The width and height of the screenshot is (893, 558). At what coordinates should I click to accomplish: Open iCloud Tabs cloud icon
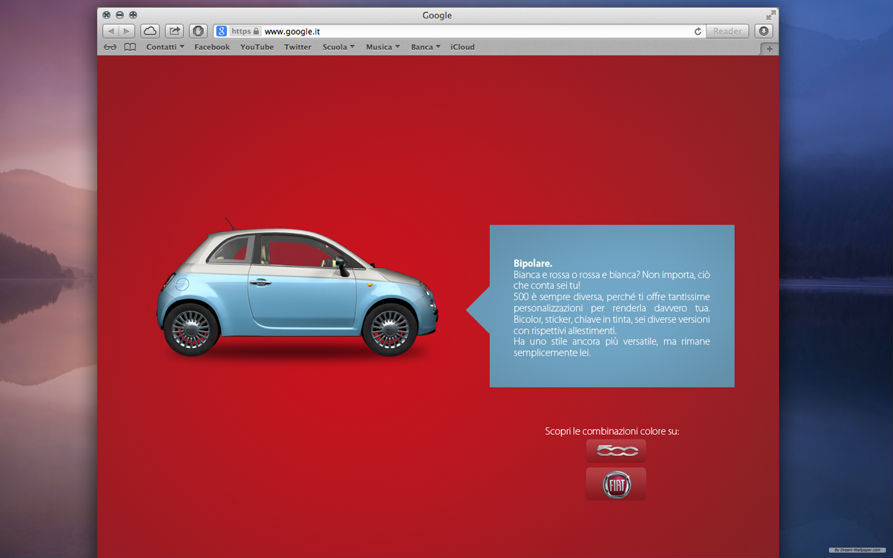150,31
